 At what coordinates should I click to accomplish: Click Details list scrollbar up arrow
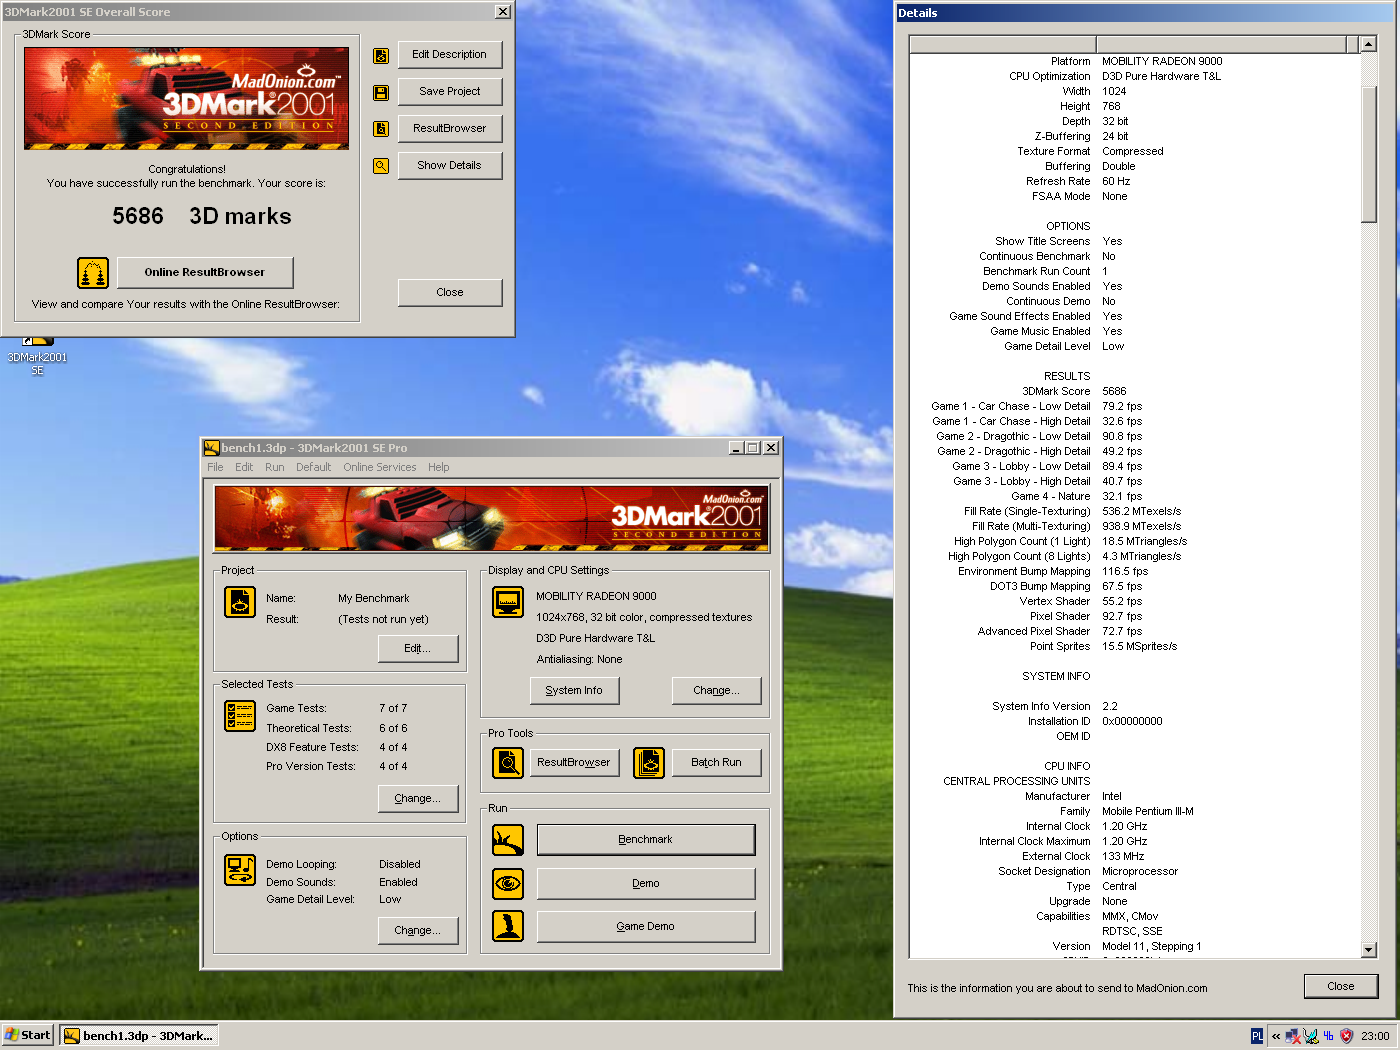pyautogui.click(x=1369, y=44)
